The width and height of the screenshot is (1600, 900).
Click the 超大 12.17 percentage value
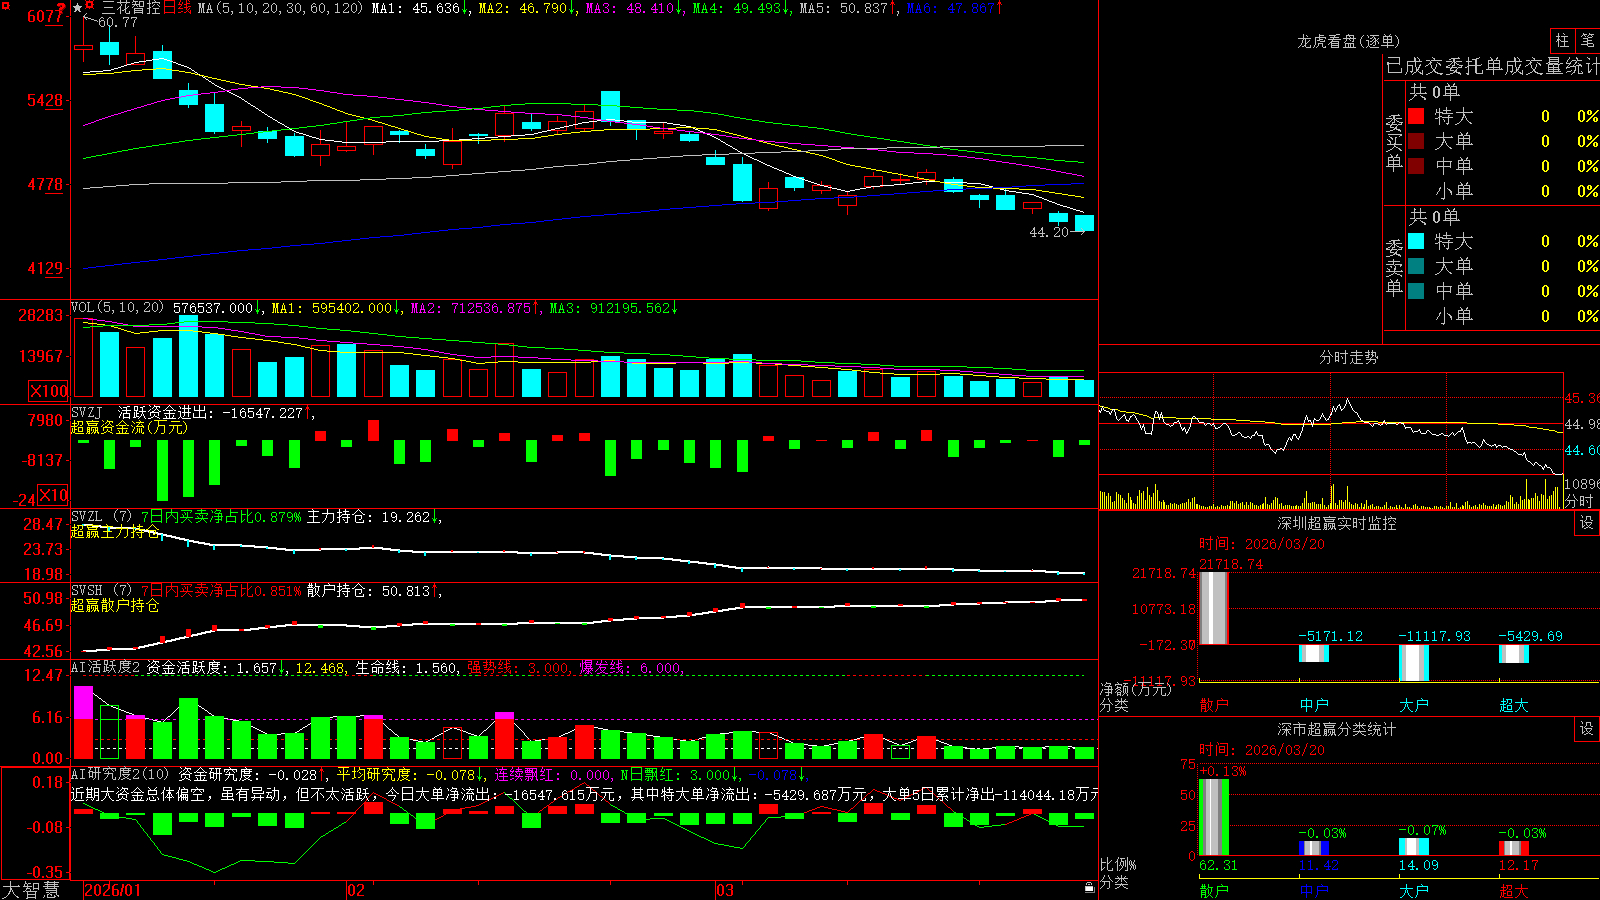coord(1518,865)
